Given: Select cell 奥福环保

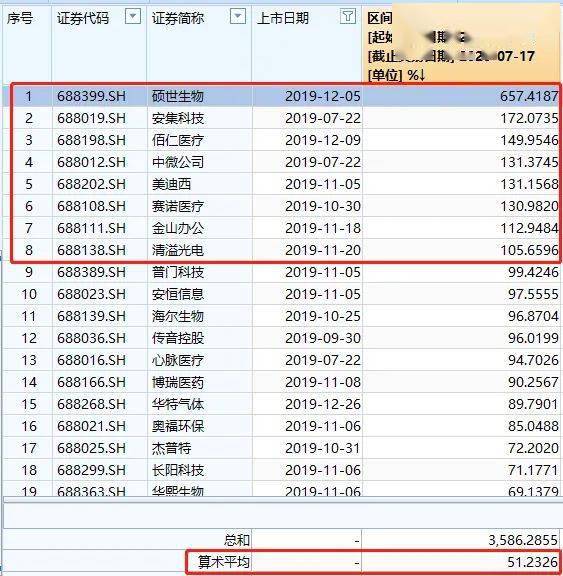Looking at the screenshot, I should click(x=178, y=426).
